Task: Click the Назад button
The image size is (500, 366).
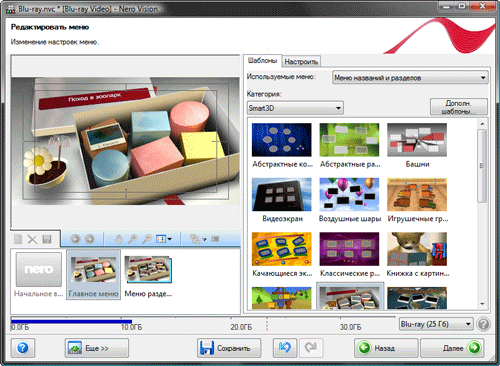Action: click(386, 348)
